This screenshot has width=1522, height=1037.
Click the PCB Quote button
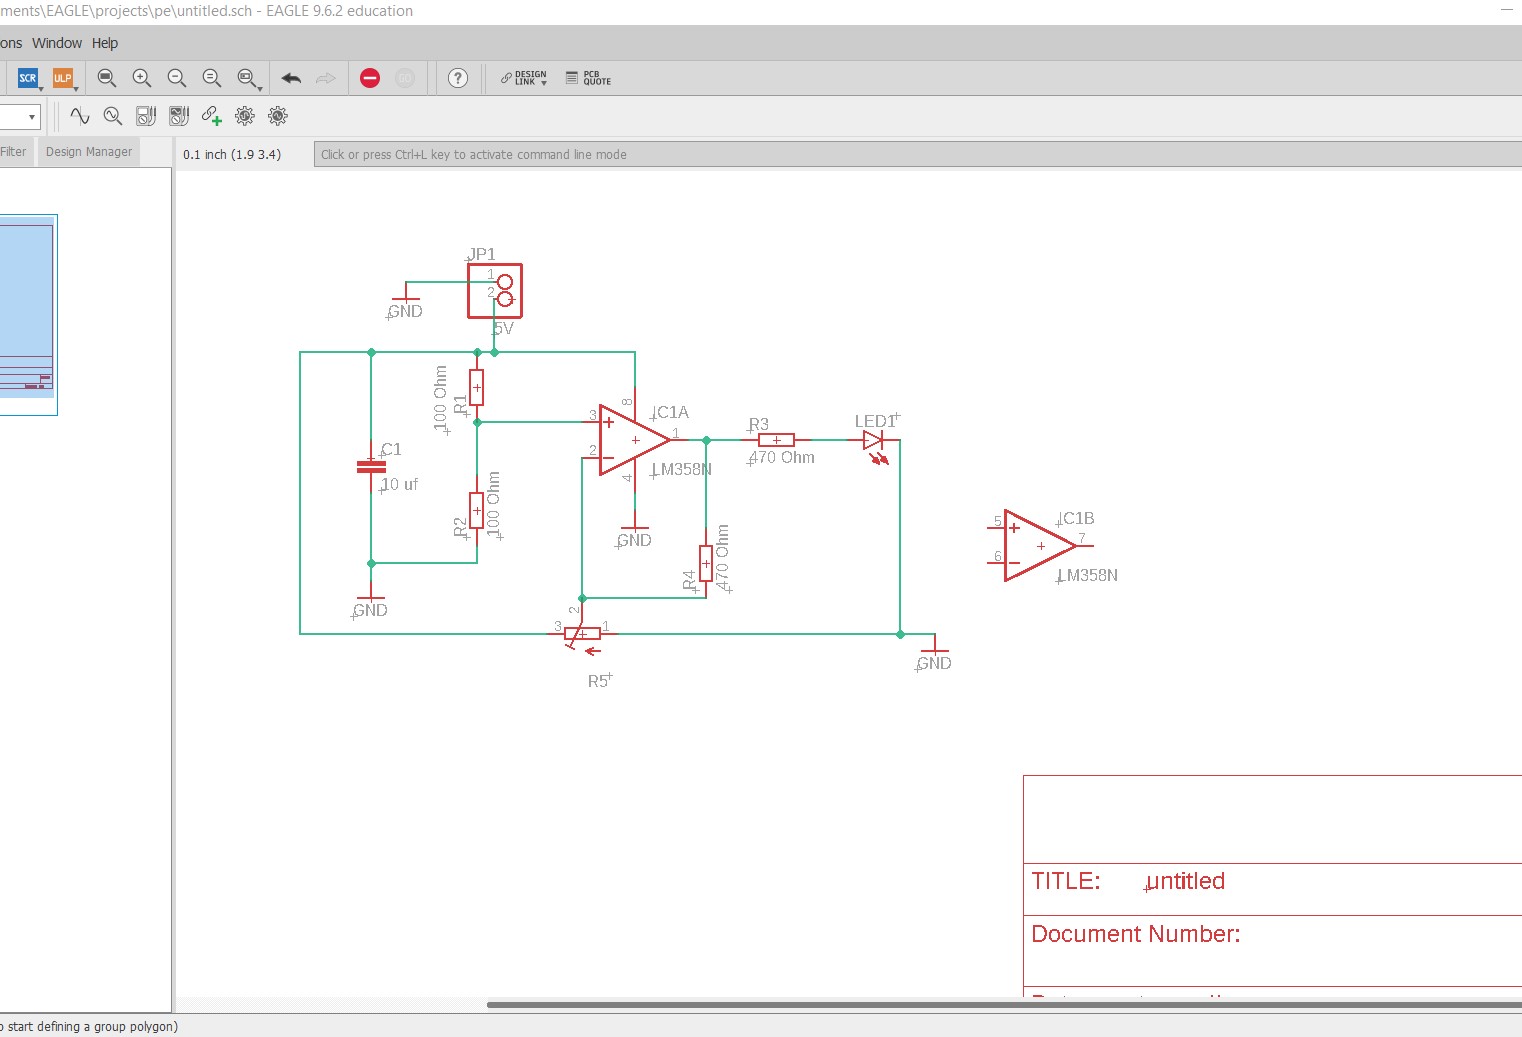588,78
